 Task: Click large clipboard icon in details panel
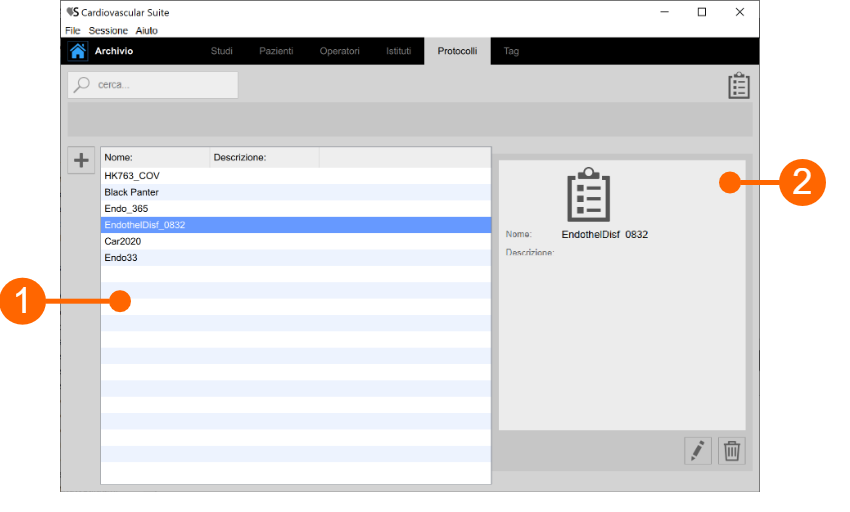click(588, 194)
